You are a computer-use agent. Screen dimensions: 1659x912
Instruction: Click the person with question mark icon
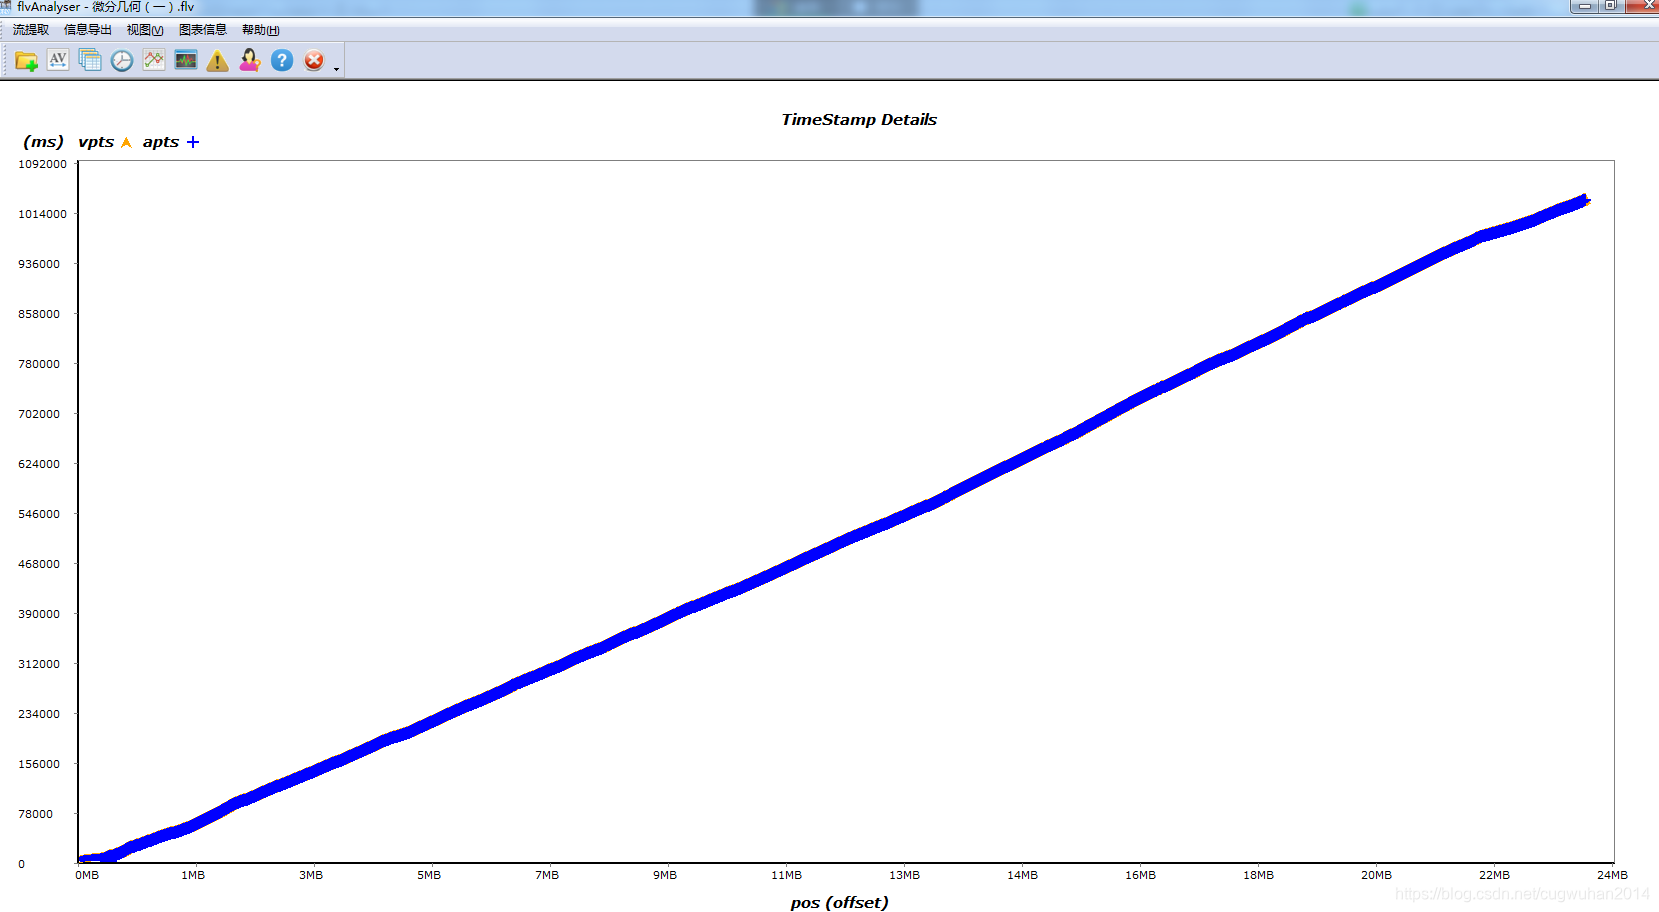tap(250, 61)
